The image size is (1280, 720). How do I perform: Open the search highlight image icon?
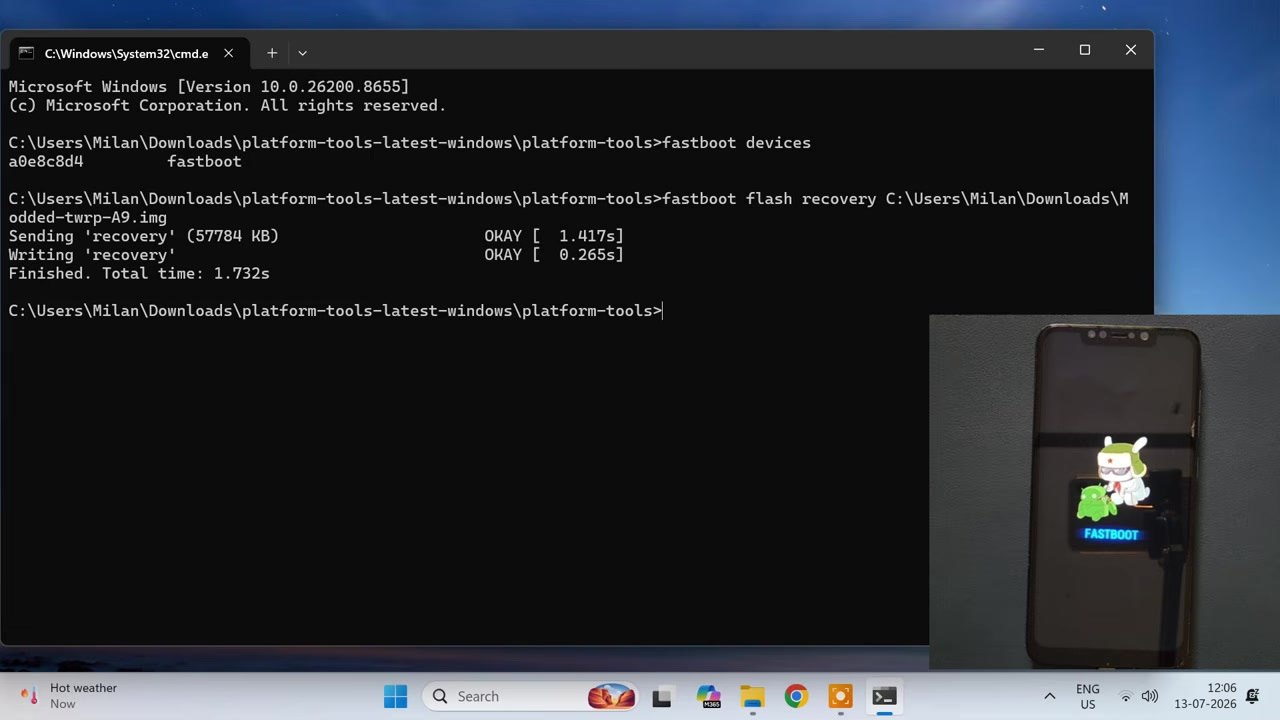[x=611, y=696]
